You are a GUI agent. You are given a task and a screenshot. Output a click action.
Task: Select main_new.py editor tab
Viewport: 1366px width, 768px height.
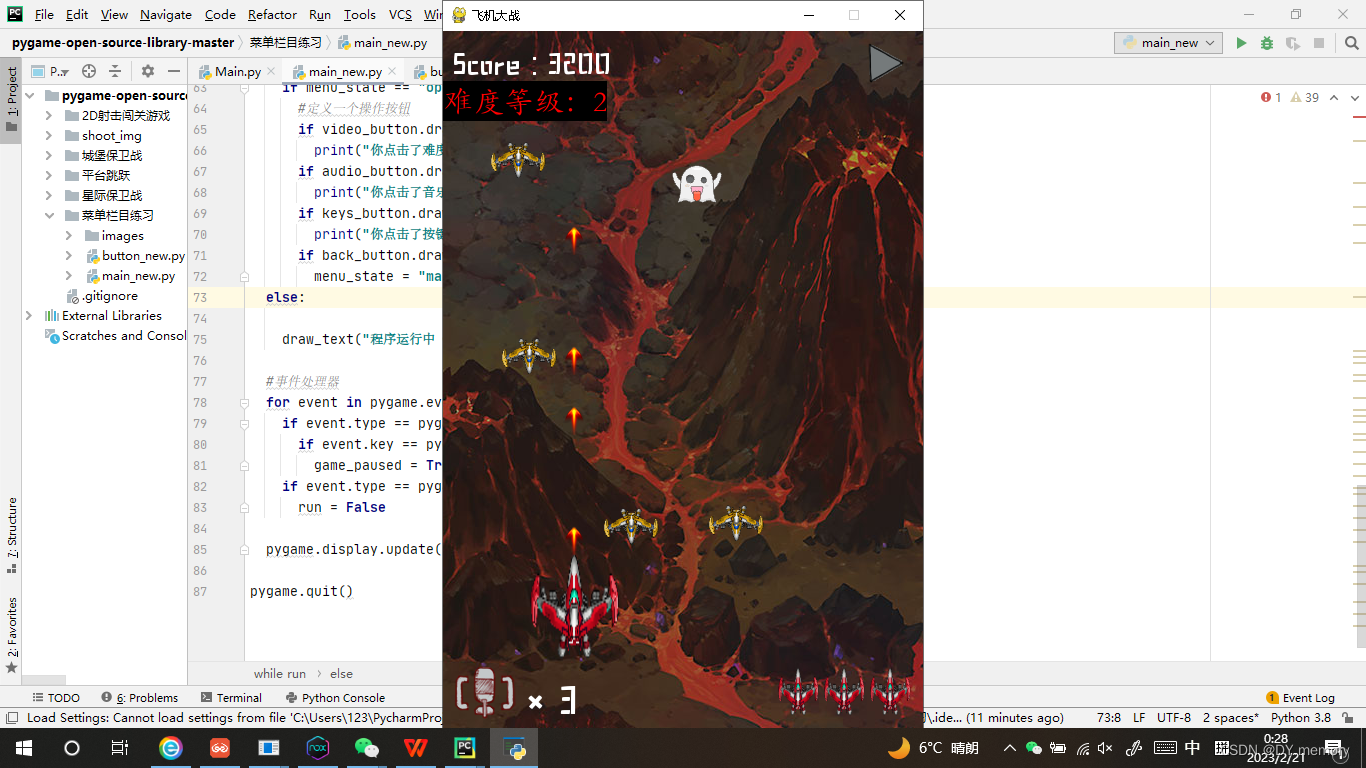(x=344, y=71)
